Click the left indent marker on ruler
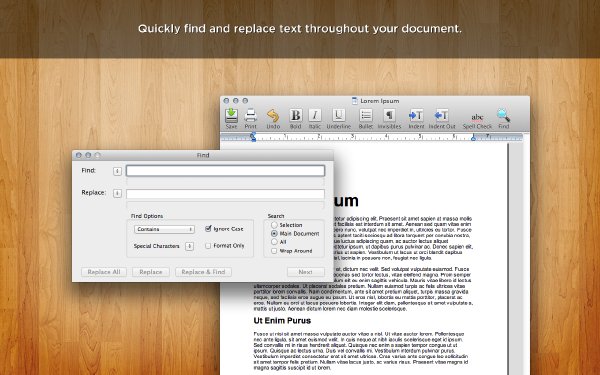This screenshot has height=375, width=600. point(253,137)
